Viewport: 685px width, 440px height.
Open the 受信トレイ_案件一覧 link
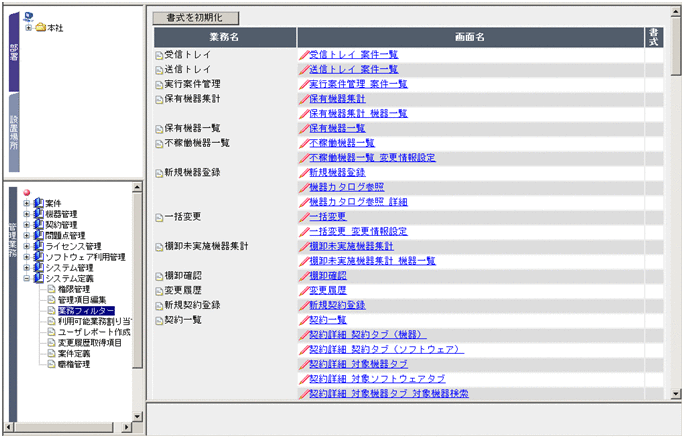[353, 55]
